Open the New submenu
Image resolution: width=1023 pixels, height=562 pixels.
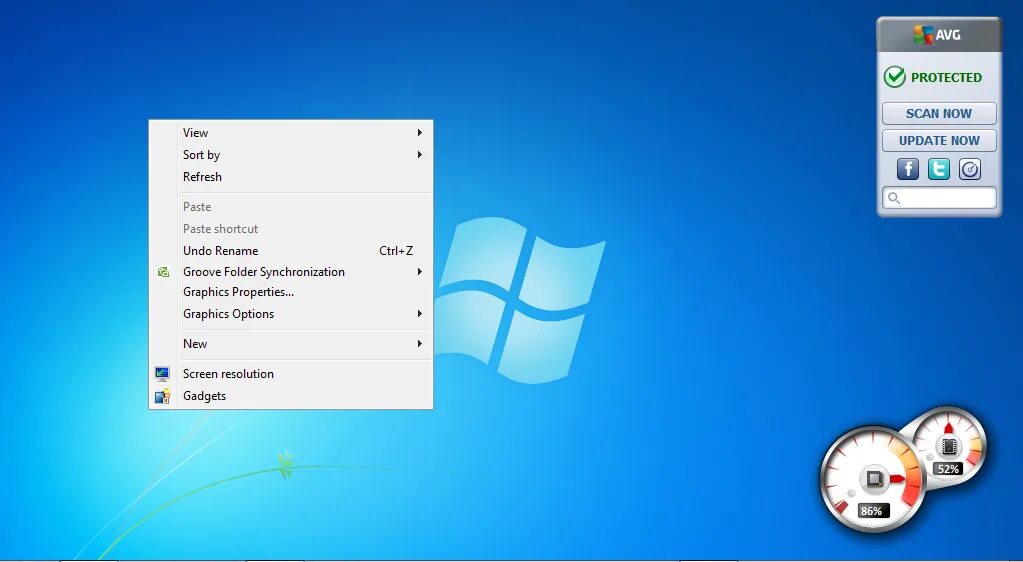(291, 344)
